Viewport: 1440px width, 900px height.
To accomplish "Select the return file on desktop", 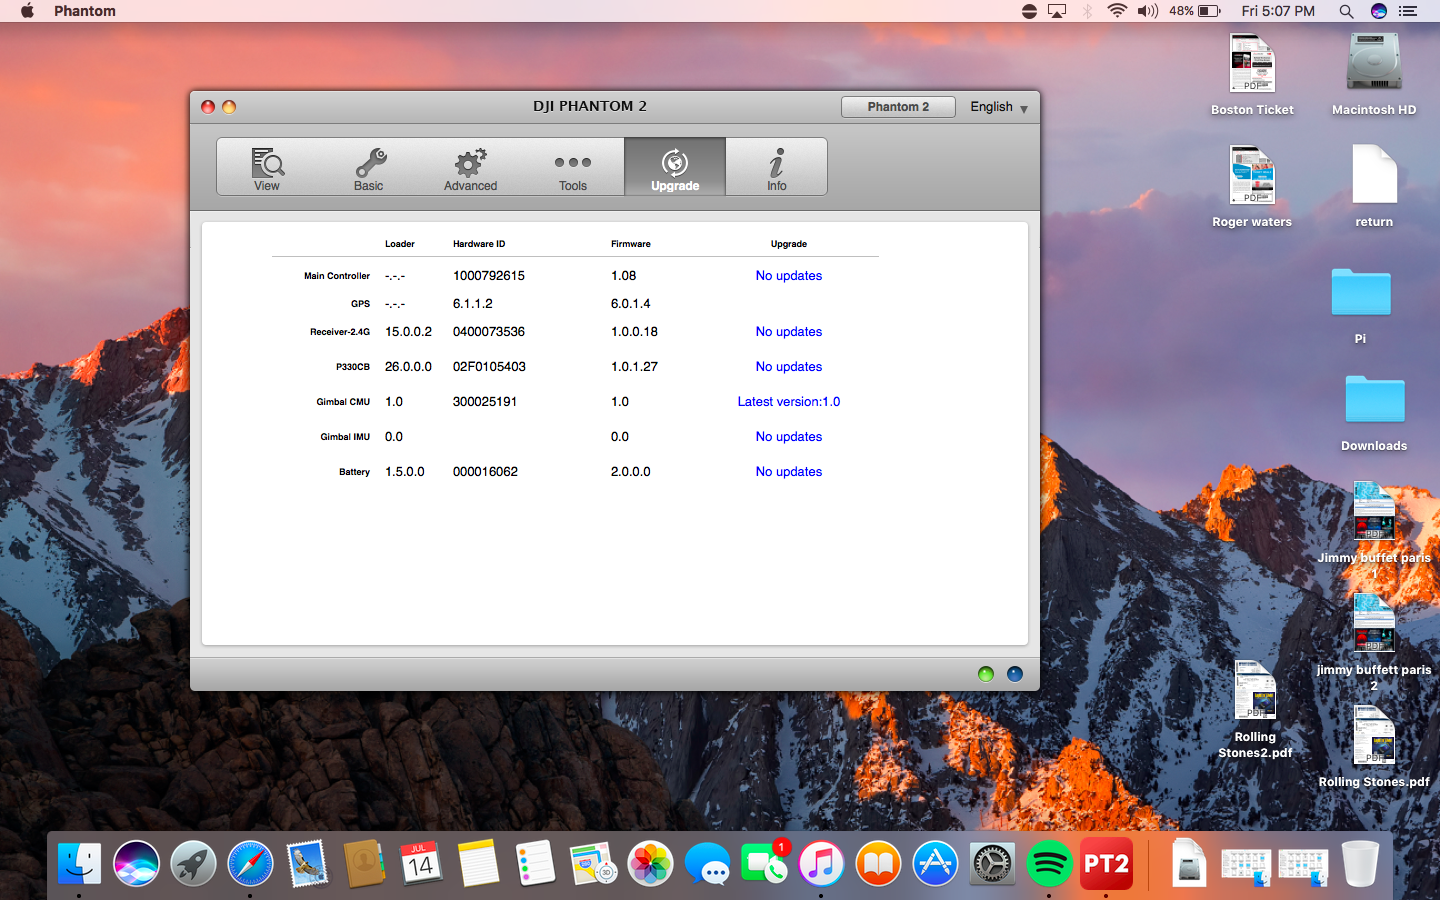I will (x=1374, y=186).
